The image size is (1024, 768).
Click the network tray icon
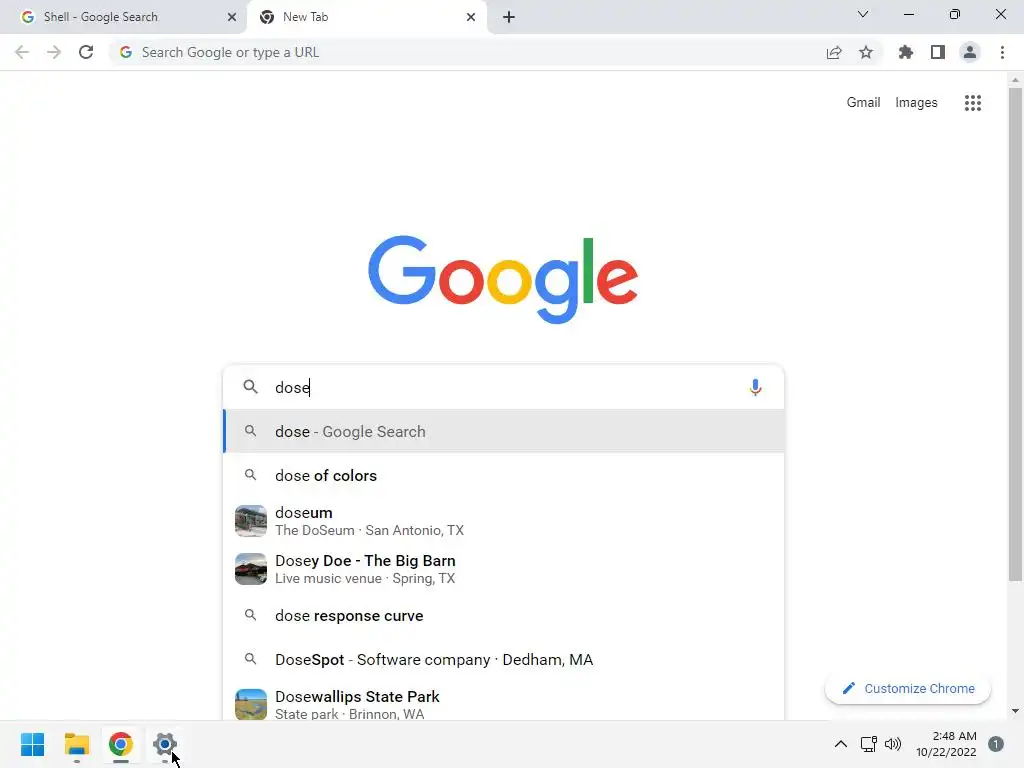coord(868,744)
